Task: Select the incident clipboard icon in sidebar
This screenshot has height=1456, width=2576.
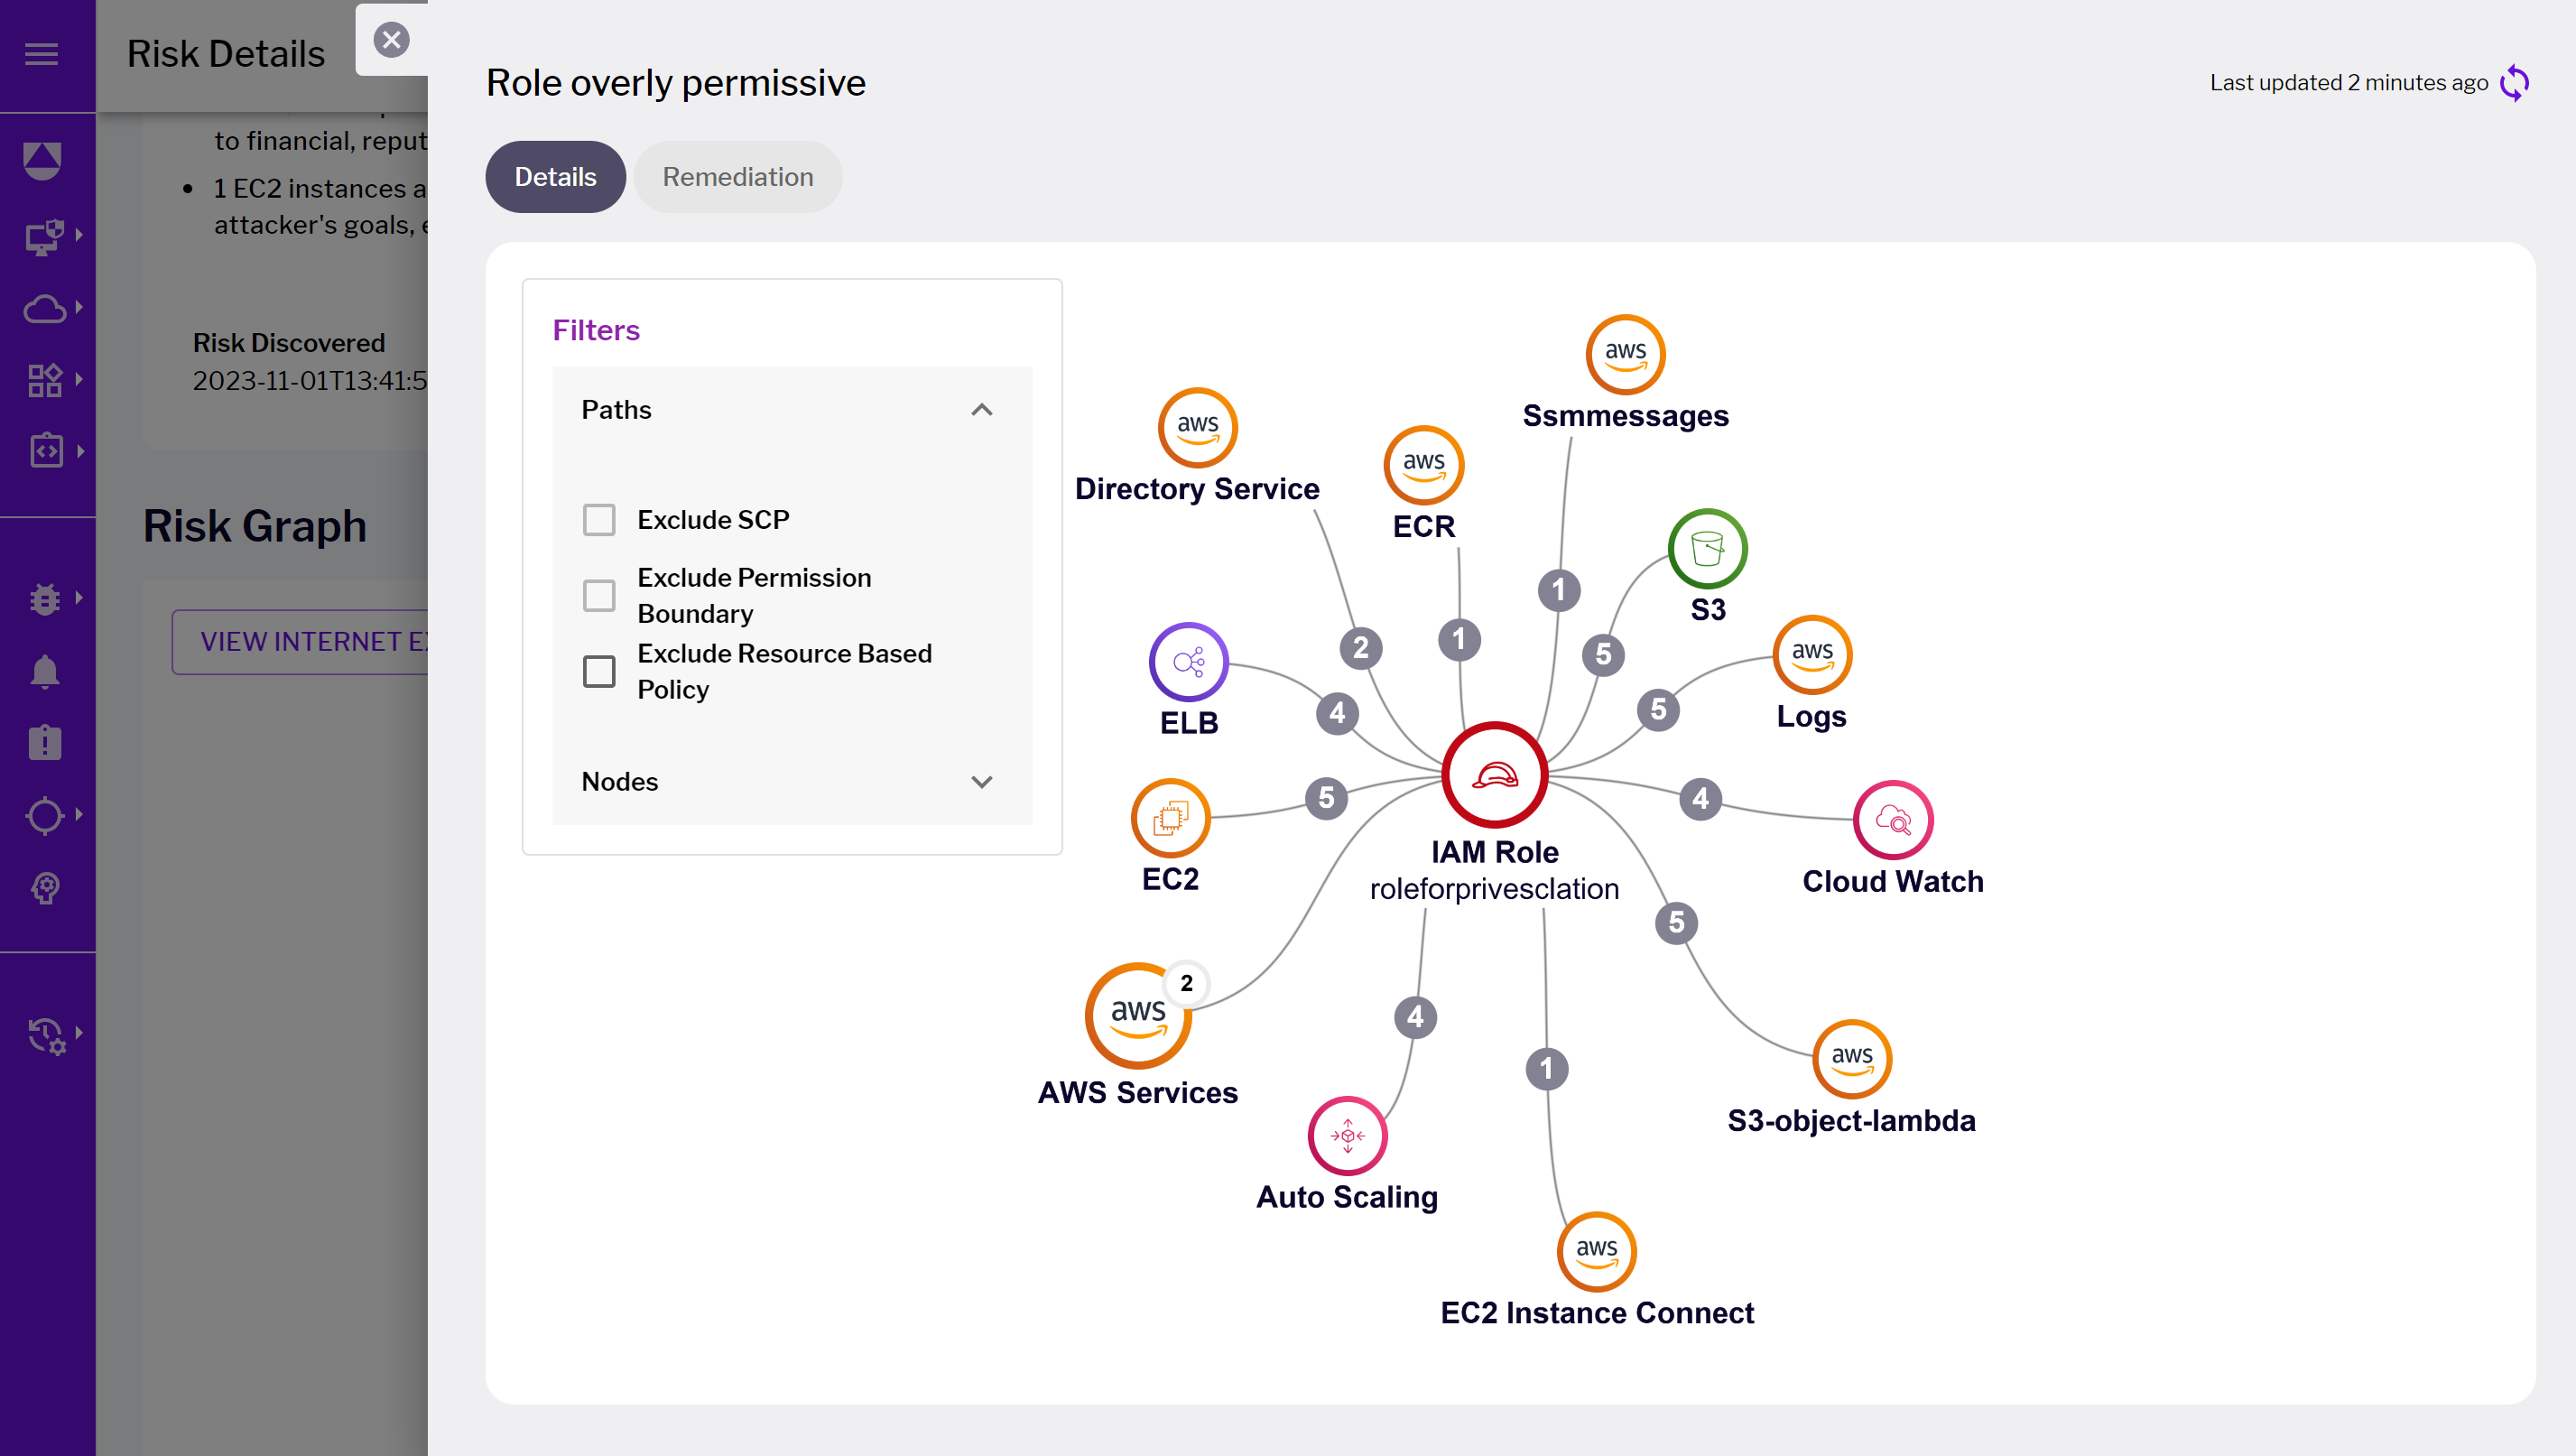Action: coord(45,741)
